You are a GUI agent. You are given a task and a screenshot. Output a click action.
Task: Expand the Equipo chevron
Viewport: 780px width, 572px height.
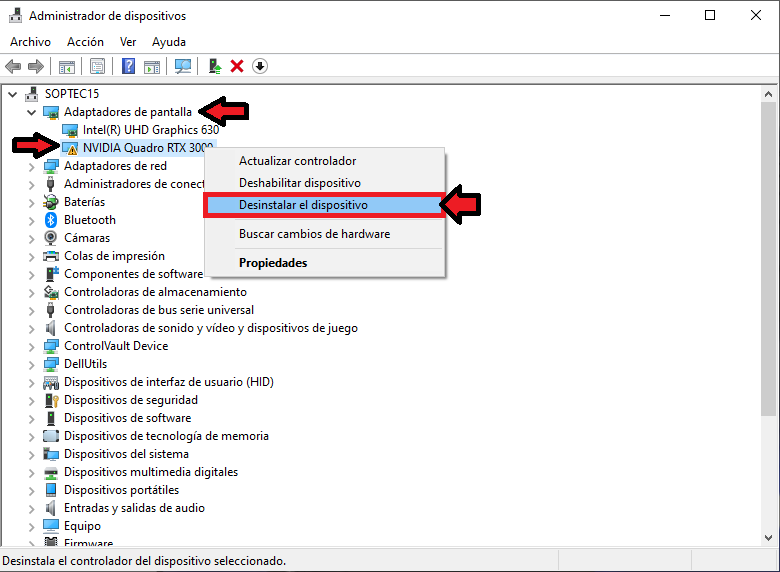(x=32, y=526)
